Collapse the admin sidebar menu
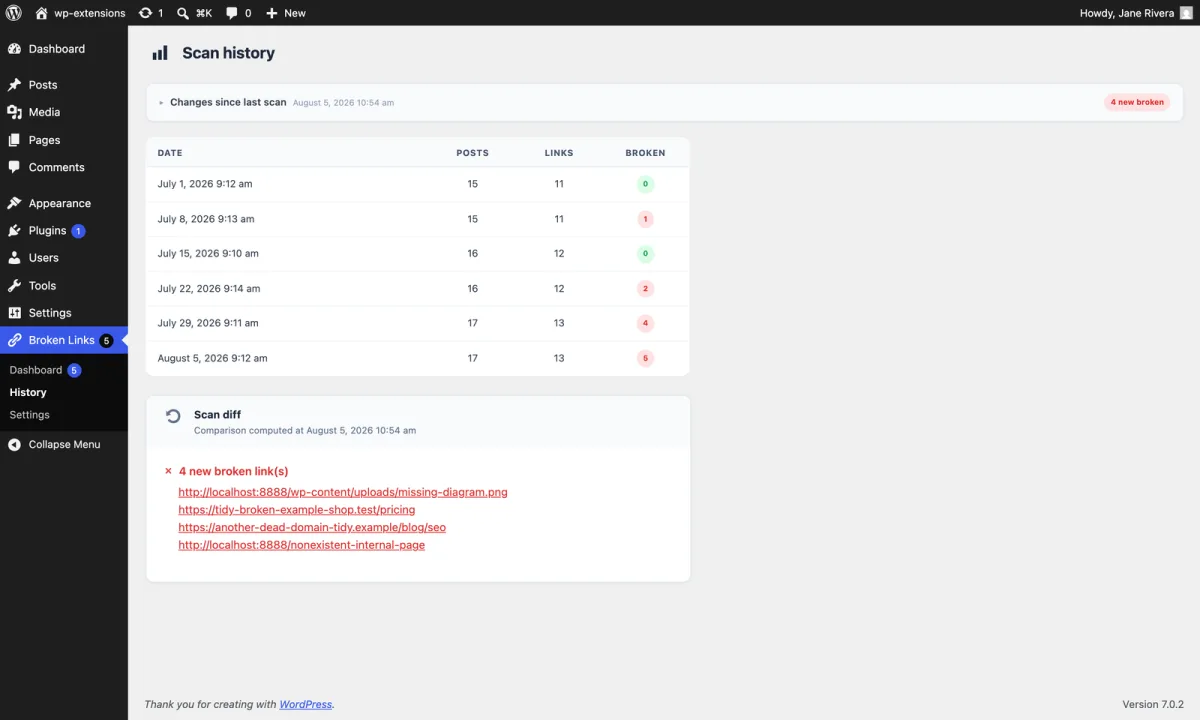This screenshot has width=1200, height=720. [x=64, y=444]
